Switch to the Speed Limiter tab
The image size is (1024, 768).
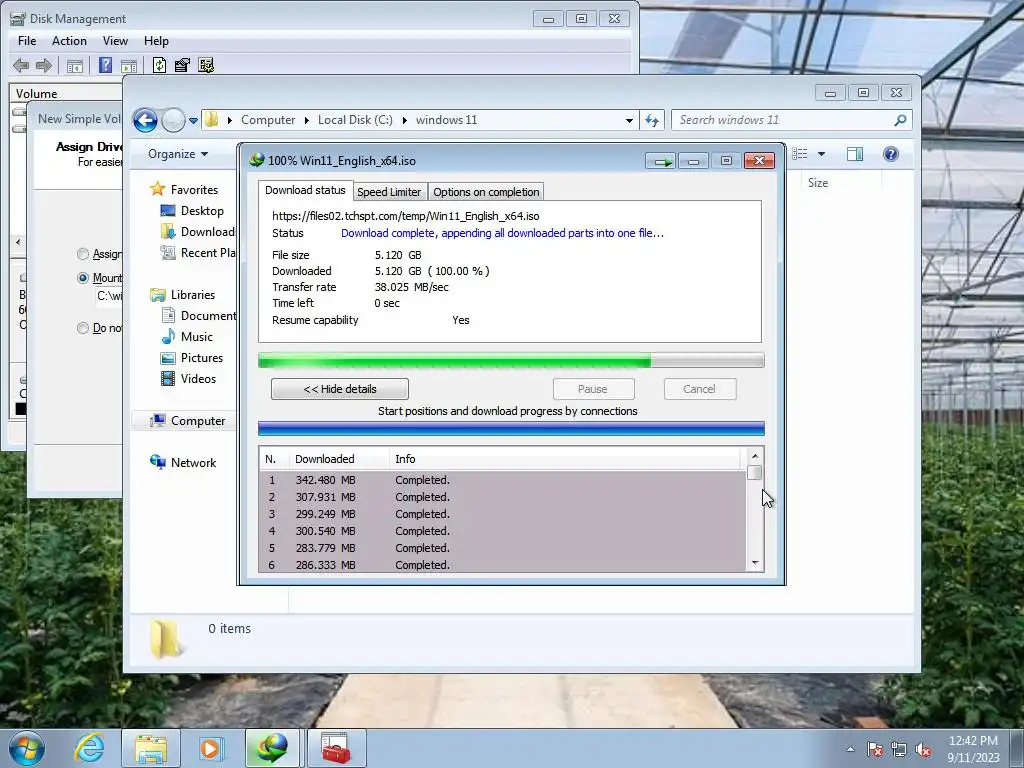coord(389,192)
